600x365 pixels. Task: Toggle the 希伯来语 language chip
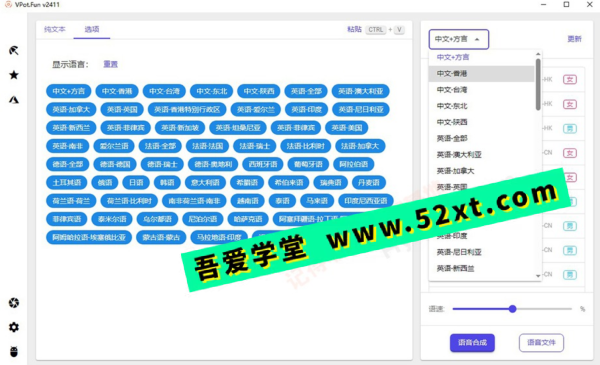pyautogui.click(x=289, y=182)
